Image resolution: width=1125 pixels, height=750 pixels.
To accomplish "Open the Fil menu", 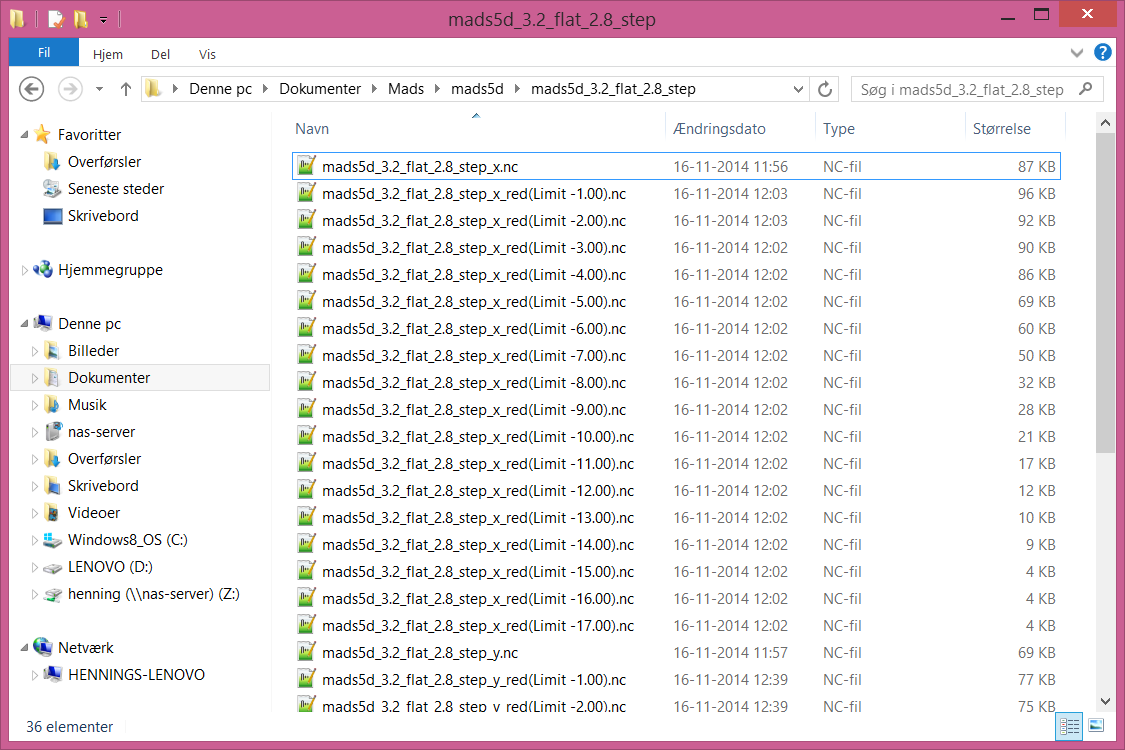I will (x=44, y=54).
